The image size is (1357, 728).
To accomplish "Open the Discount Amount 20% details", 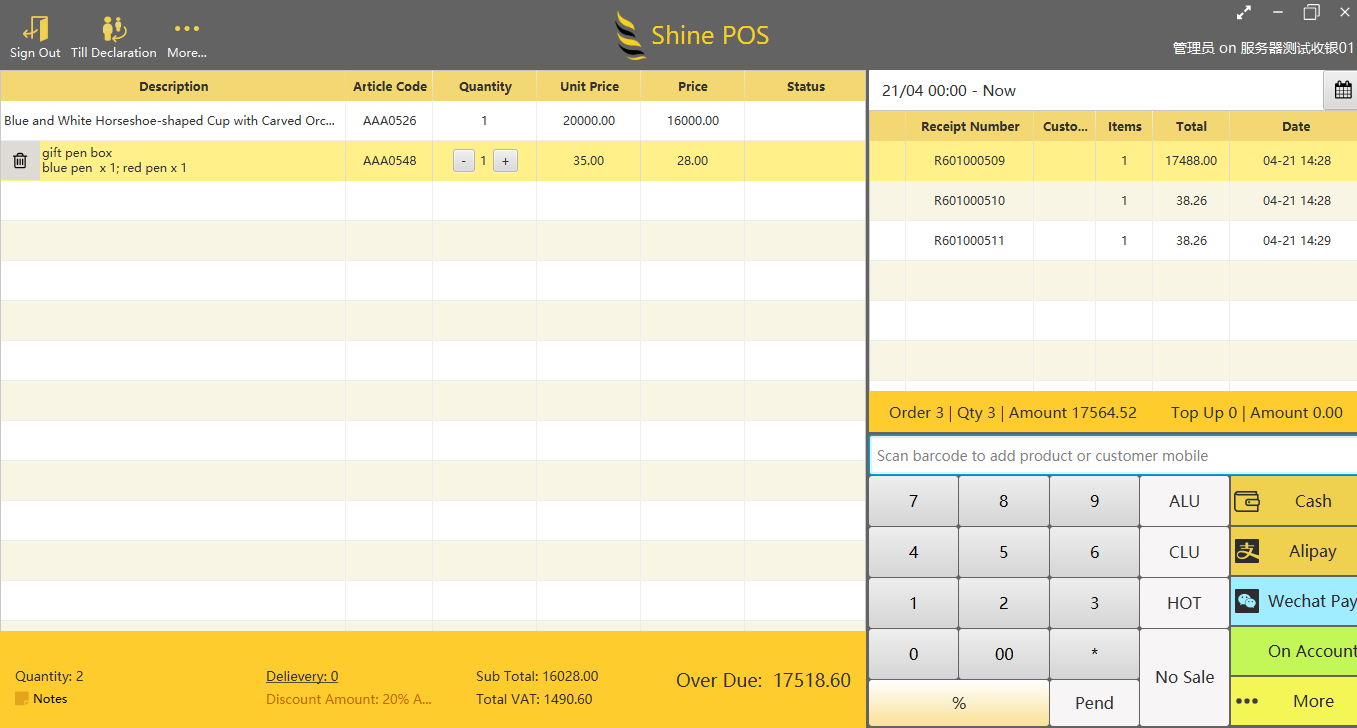I will coord(348,700).
